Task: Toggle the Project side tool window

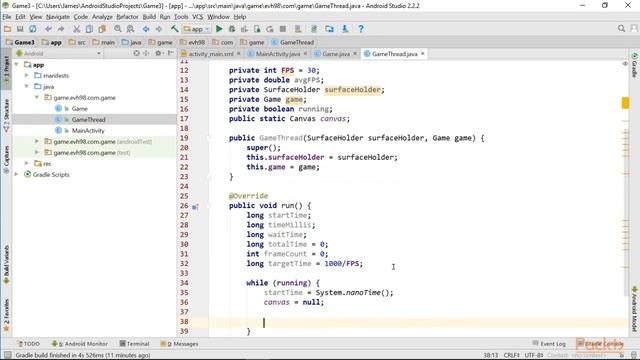Action: 6,70
